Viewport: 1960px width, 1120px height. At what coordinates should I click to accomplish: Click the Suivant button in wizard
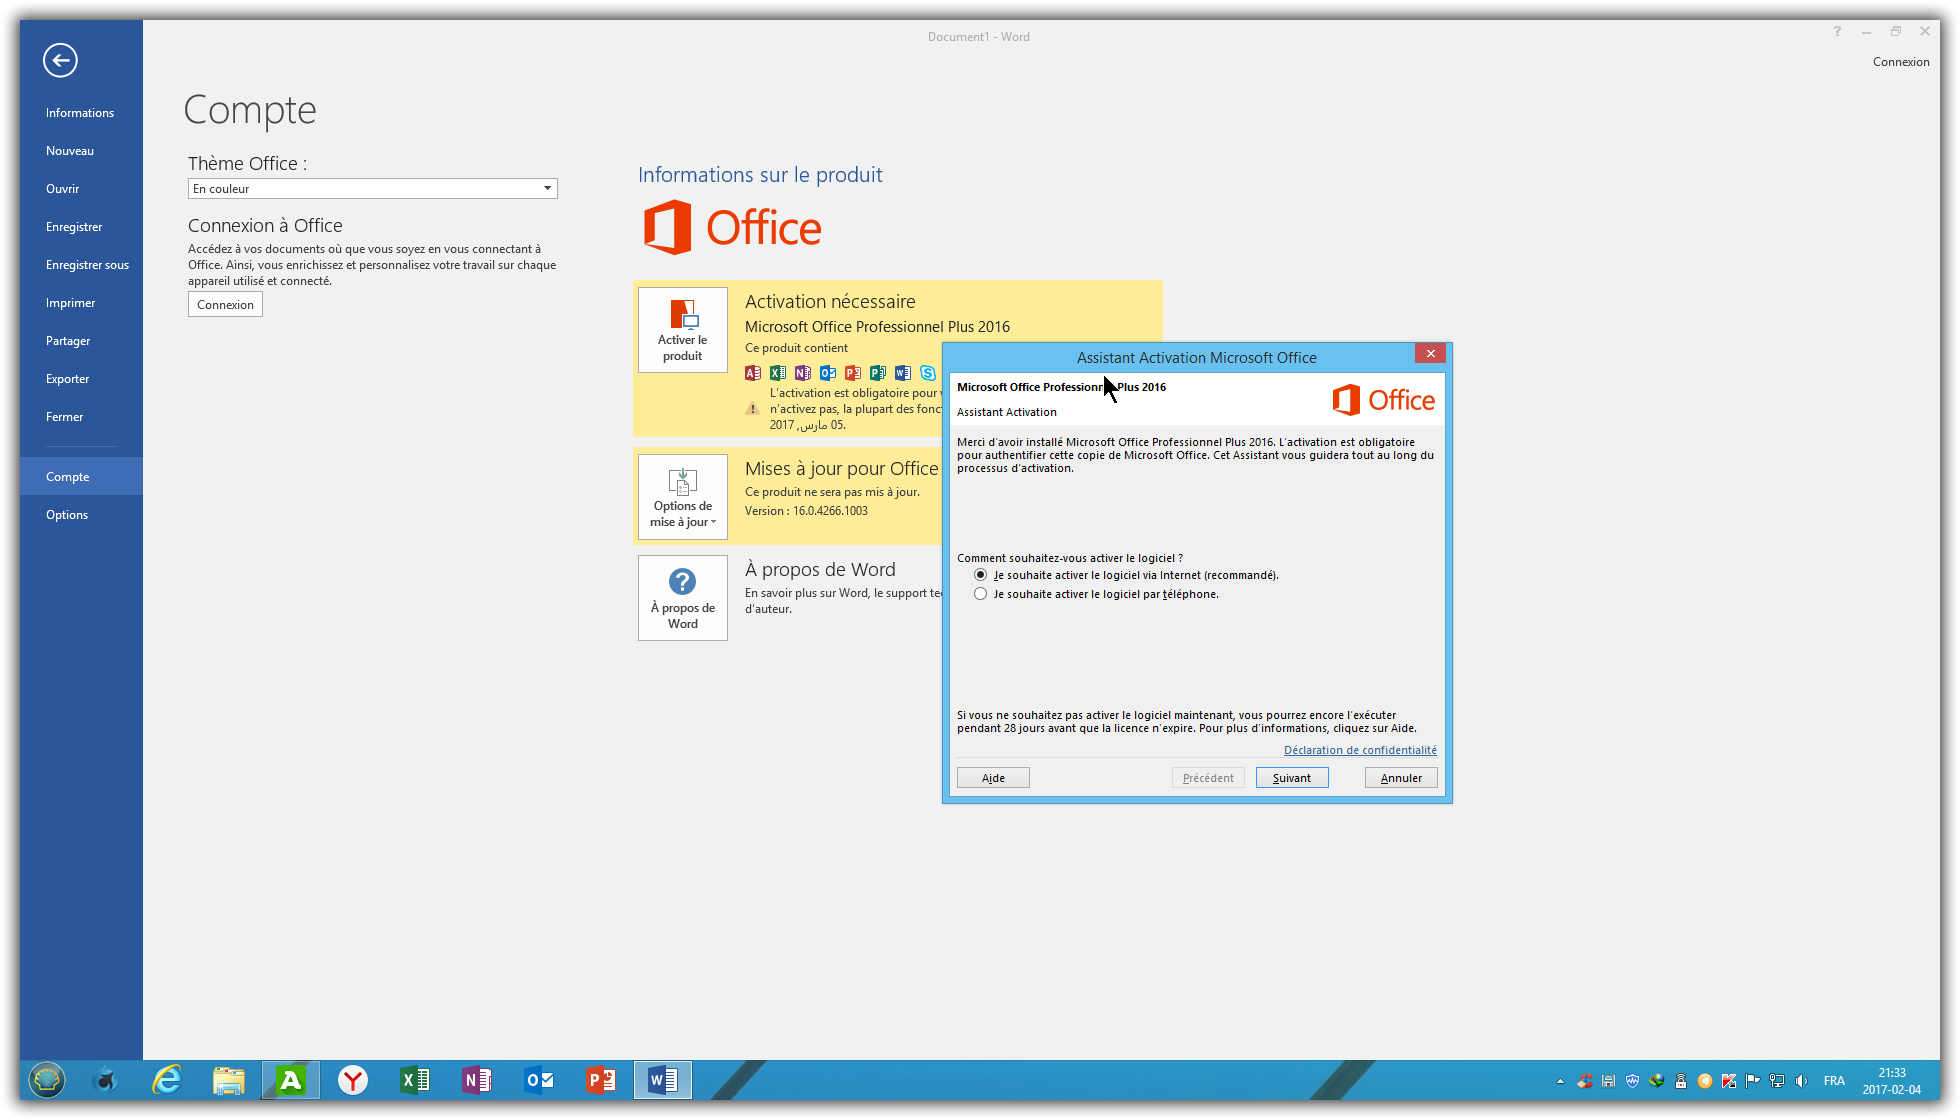[1291, 778]
